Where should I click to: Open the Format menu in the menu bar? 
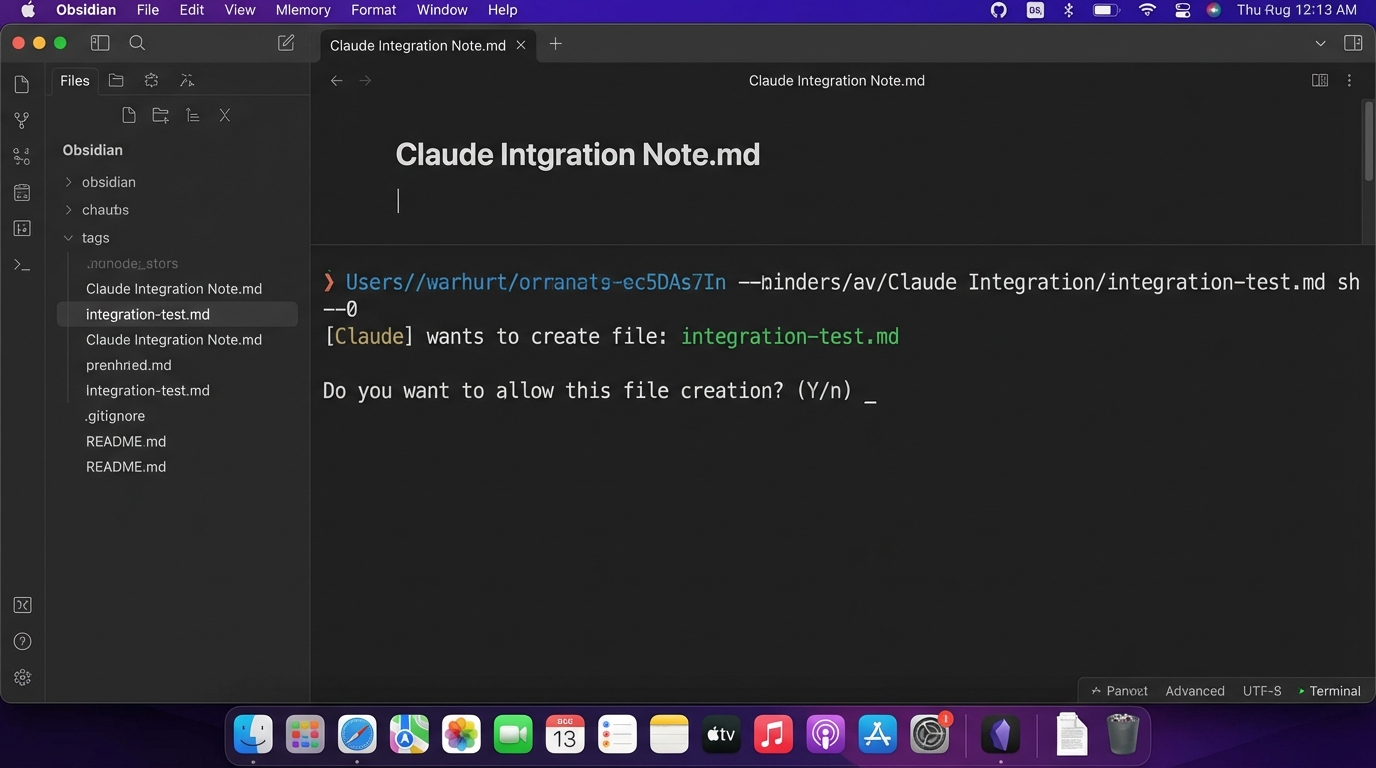(x=373, y=9)
